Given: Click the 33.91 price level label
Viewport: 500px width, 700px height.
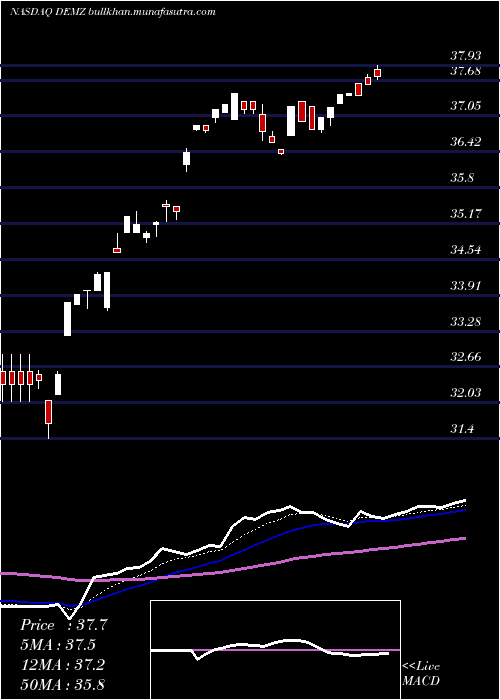Looking at the screenshot, I should pos(466,285).
